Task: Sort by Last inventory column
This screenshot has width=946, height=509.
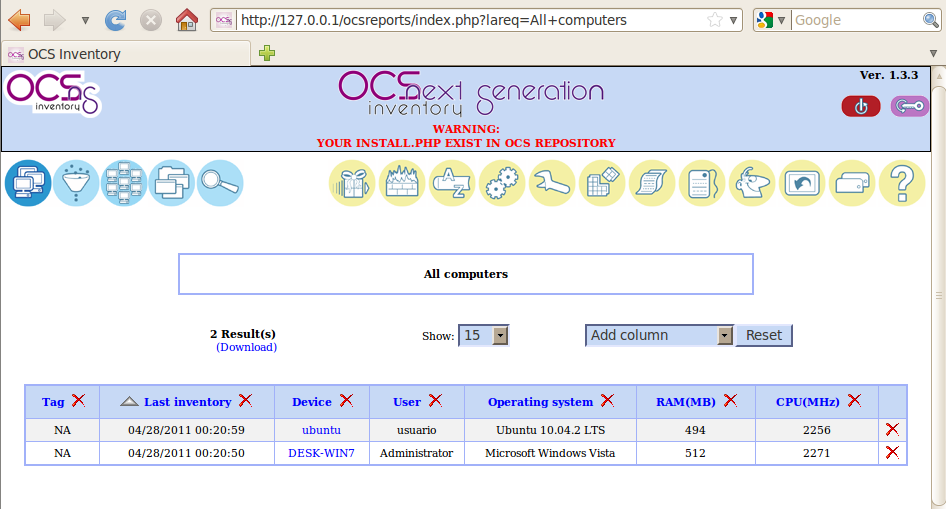Action: (188, 402)
